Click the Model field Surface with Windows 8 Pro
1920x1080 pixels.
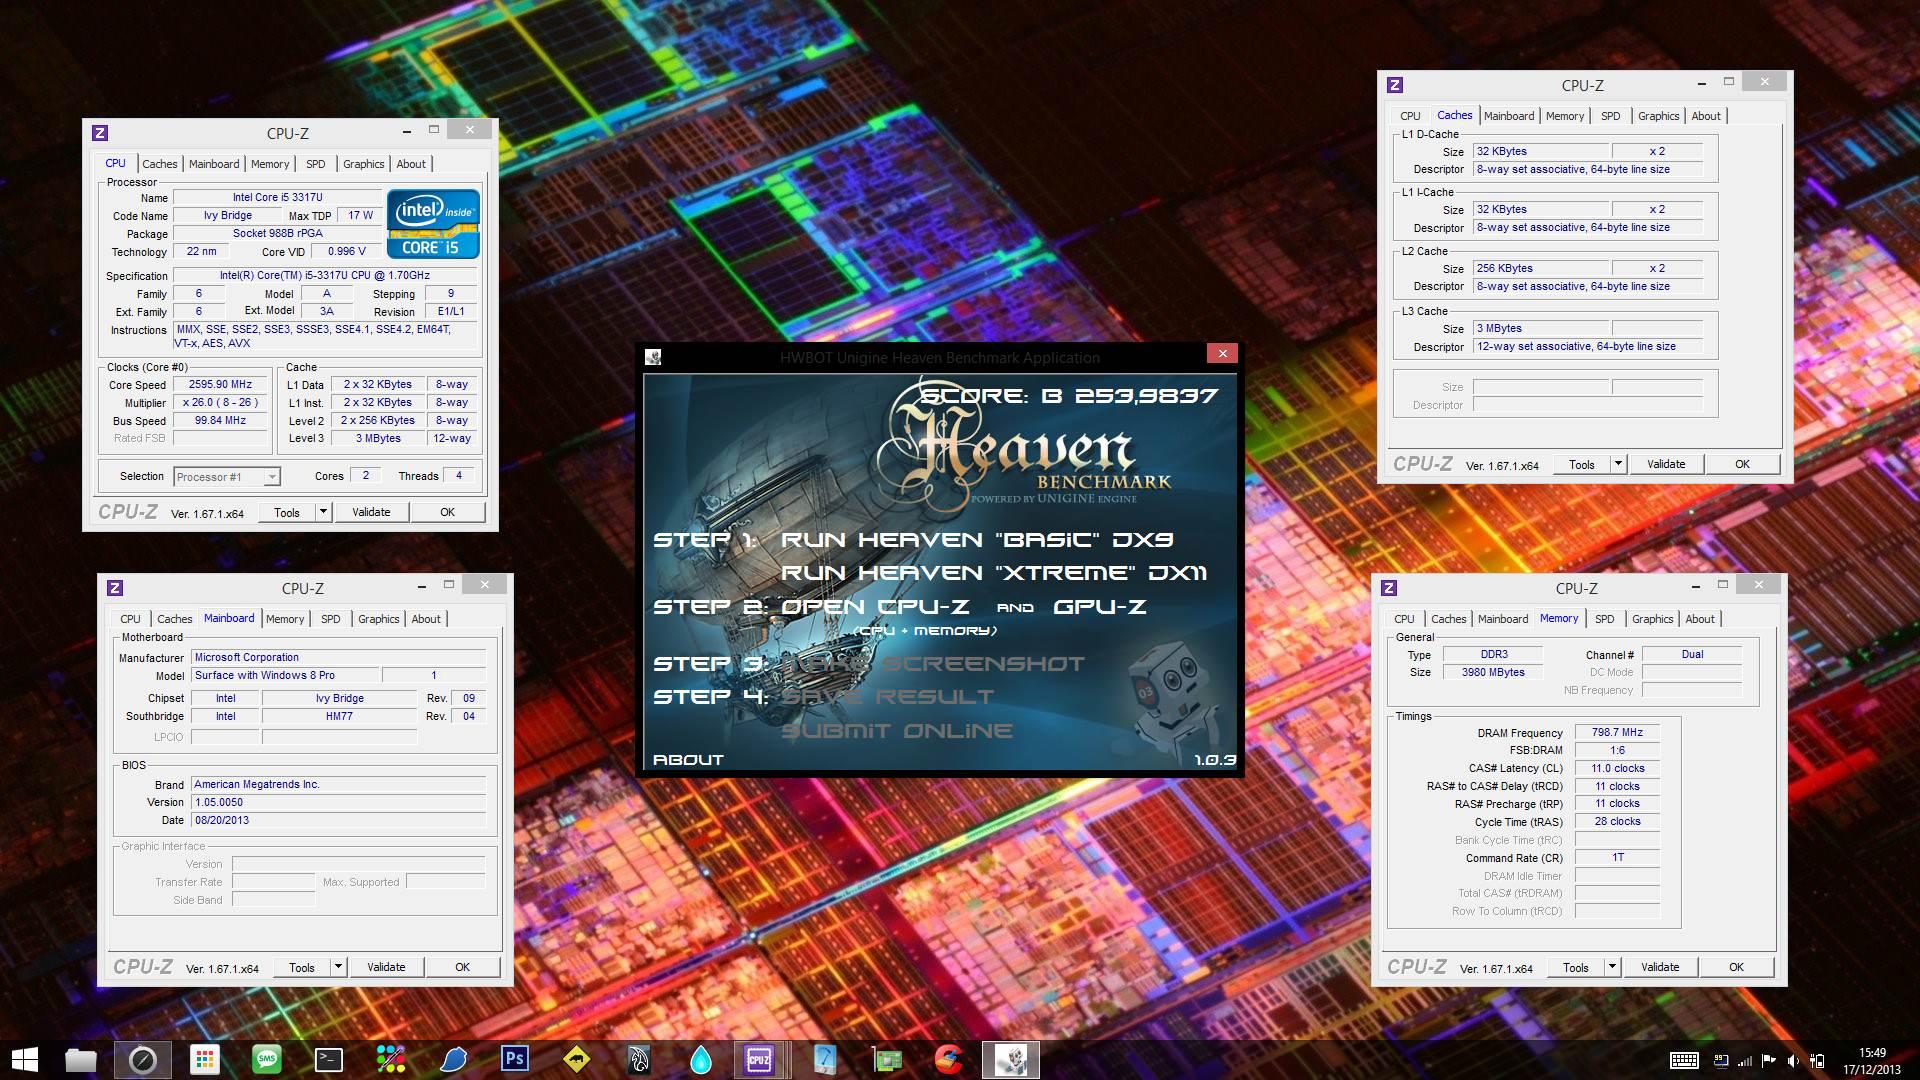(x=287, y=676)
